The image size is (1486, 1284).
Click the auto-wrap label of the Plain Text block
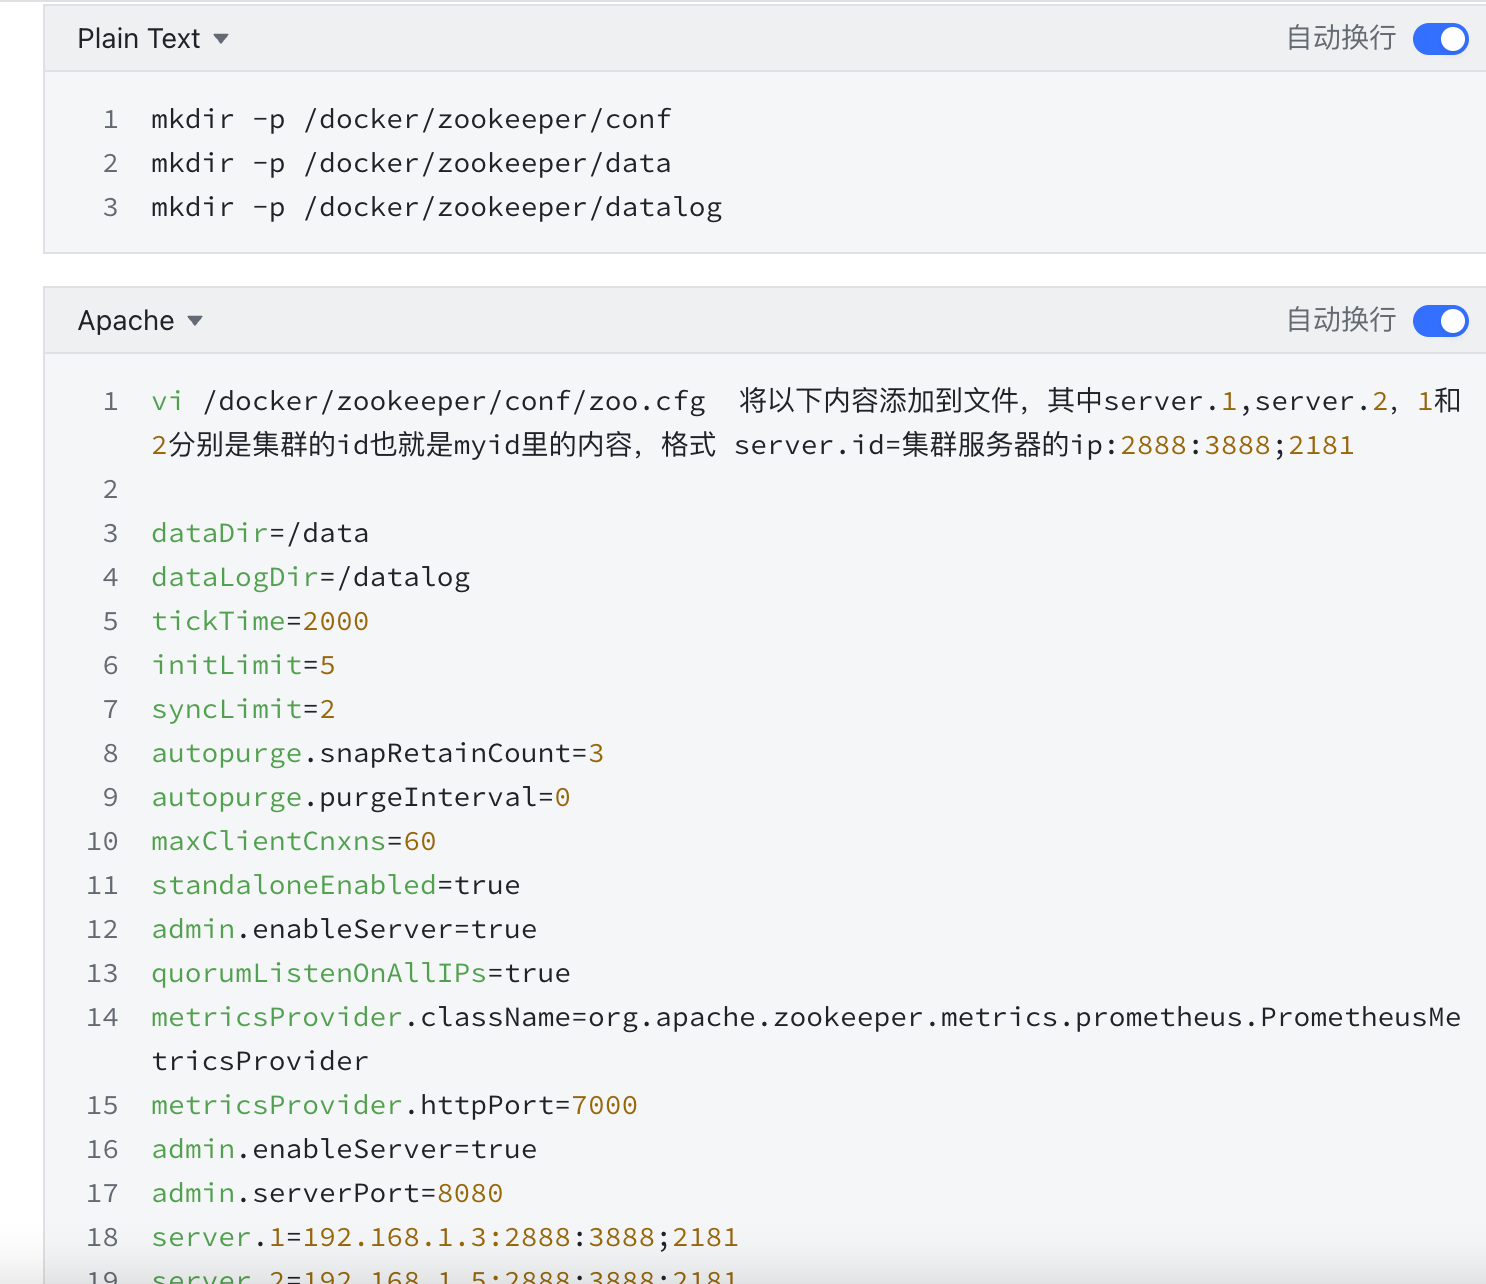(x=1341, y=38)
